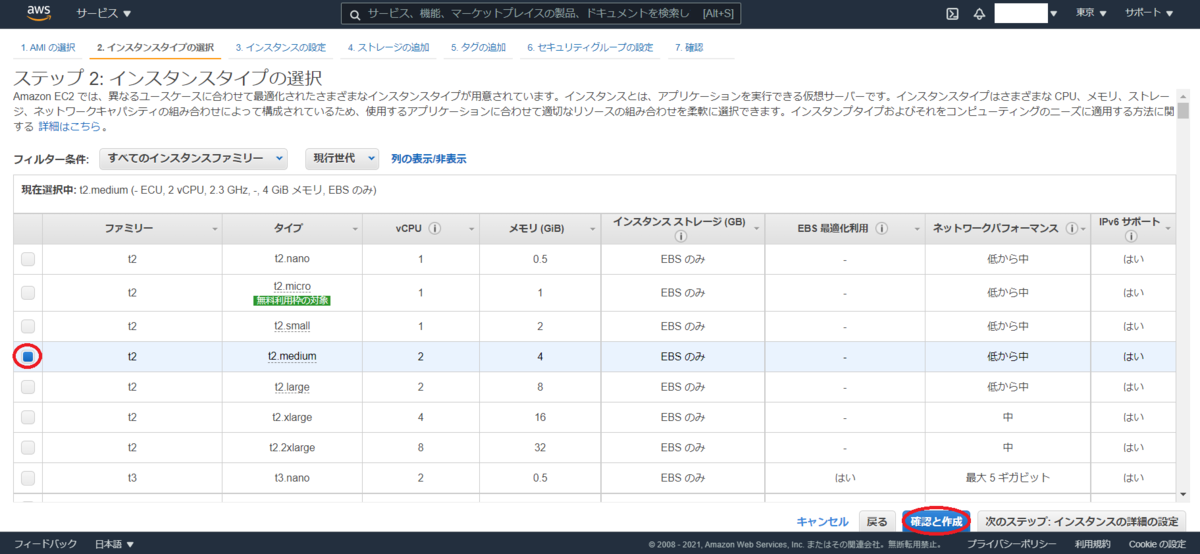
Task: Show network performance info icon
Action: click(x=1071, y=229)
